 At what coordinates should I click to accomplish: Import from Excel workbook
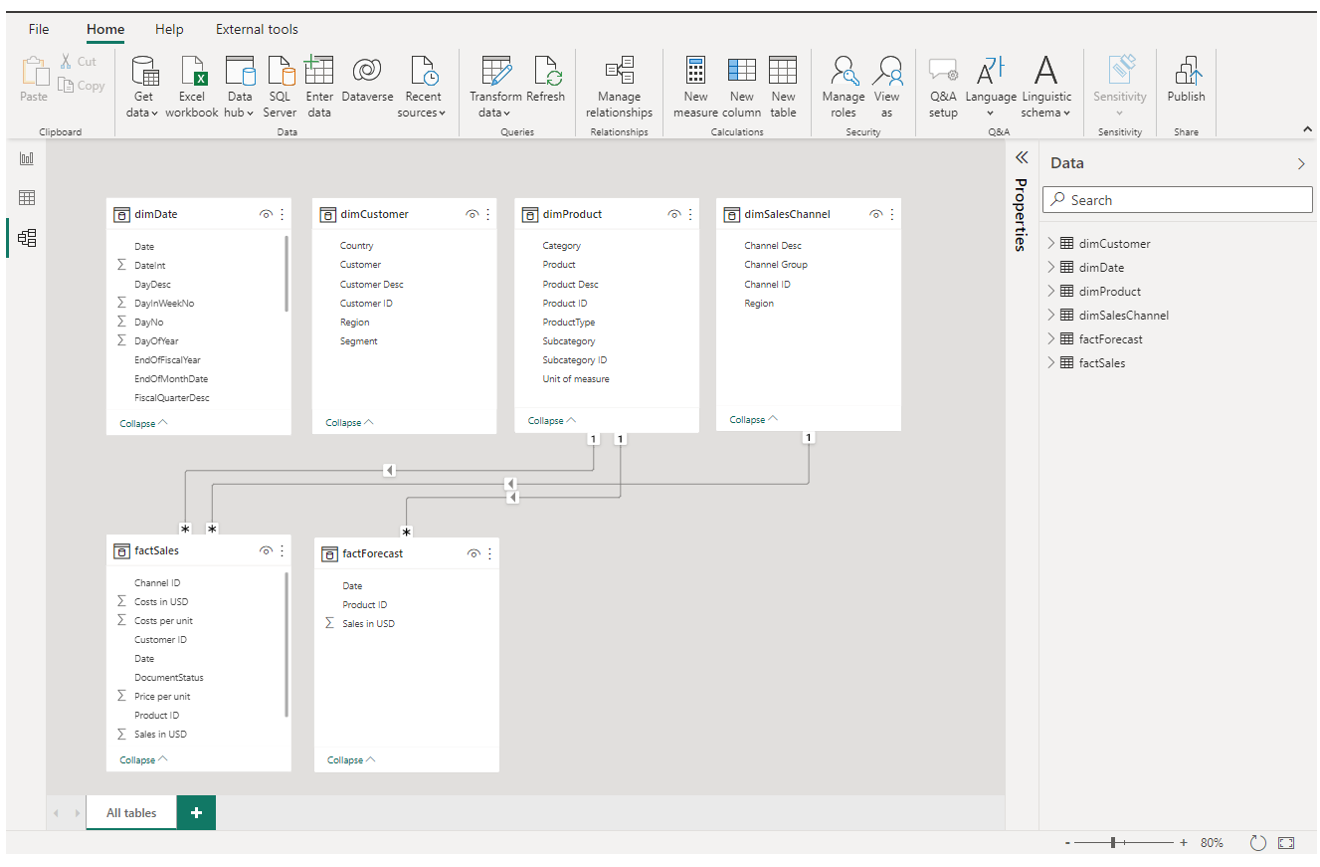[x=191, y=87]
